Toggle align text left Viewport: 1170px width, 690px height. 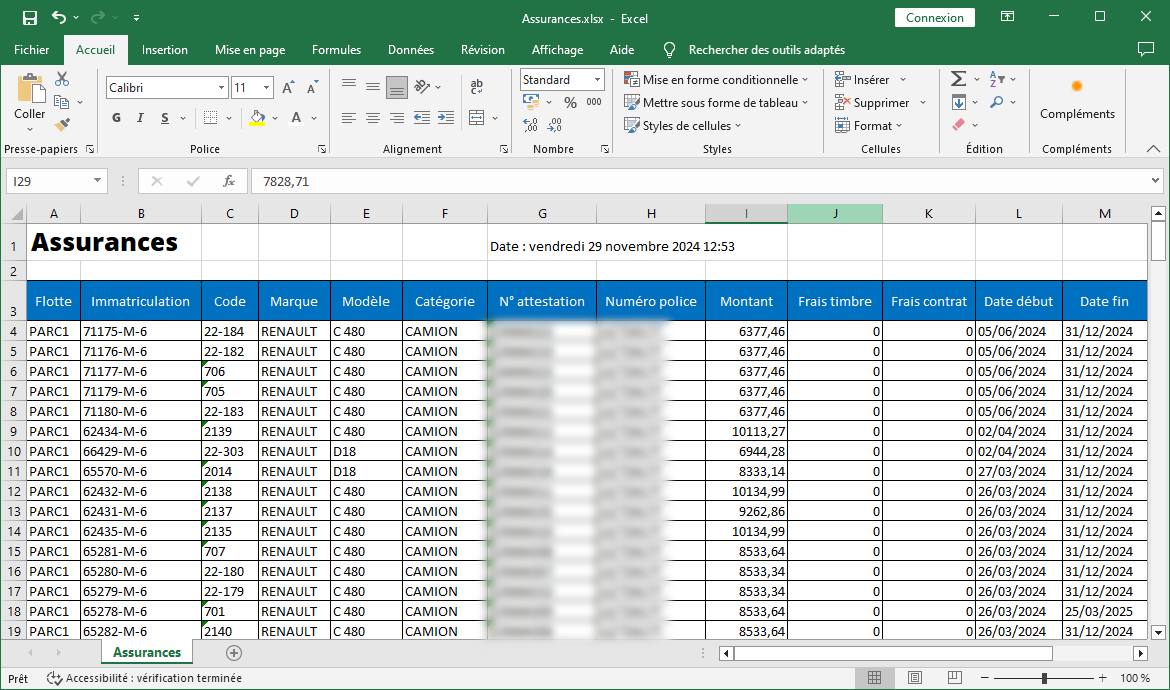tap(348, 118)
